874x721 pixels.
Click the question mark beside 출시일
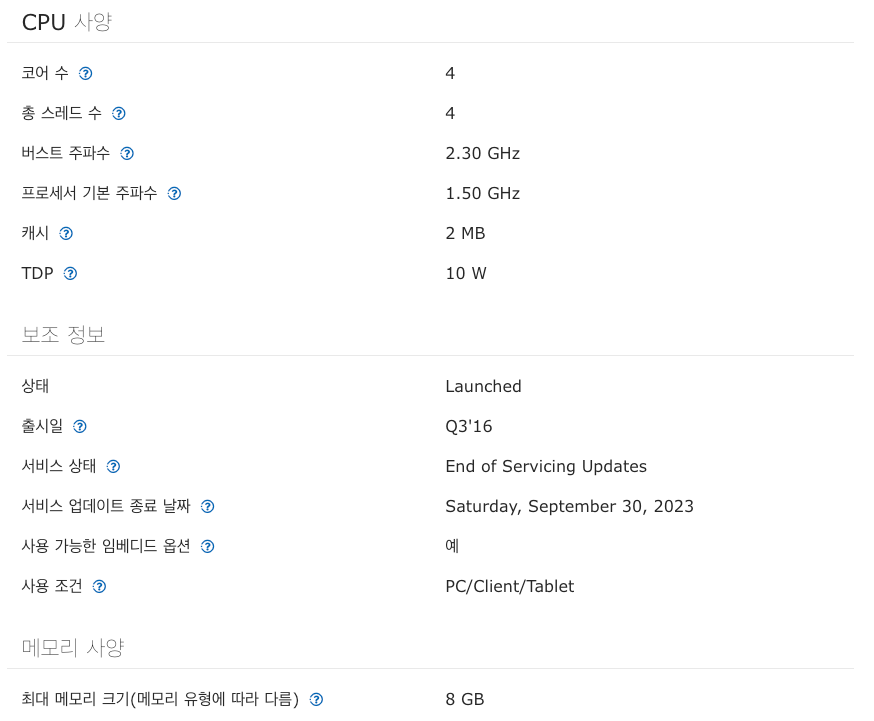[x=80, y=427]
